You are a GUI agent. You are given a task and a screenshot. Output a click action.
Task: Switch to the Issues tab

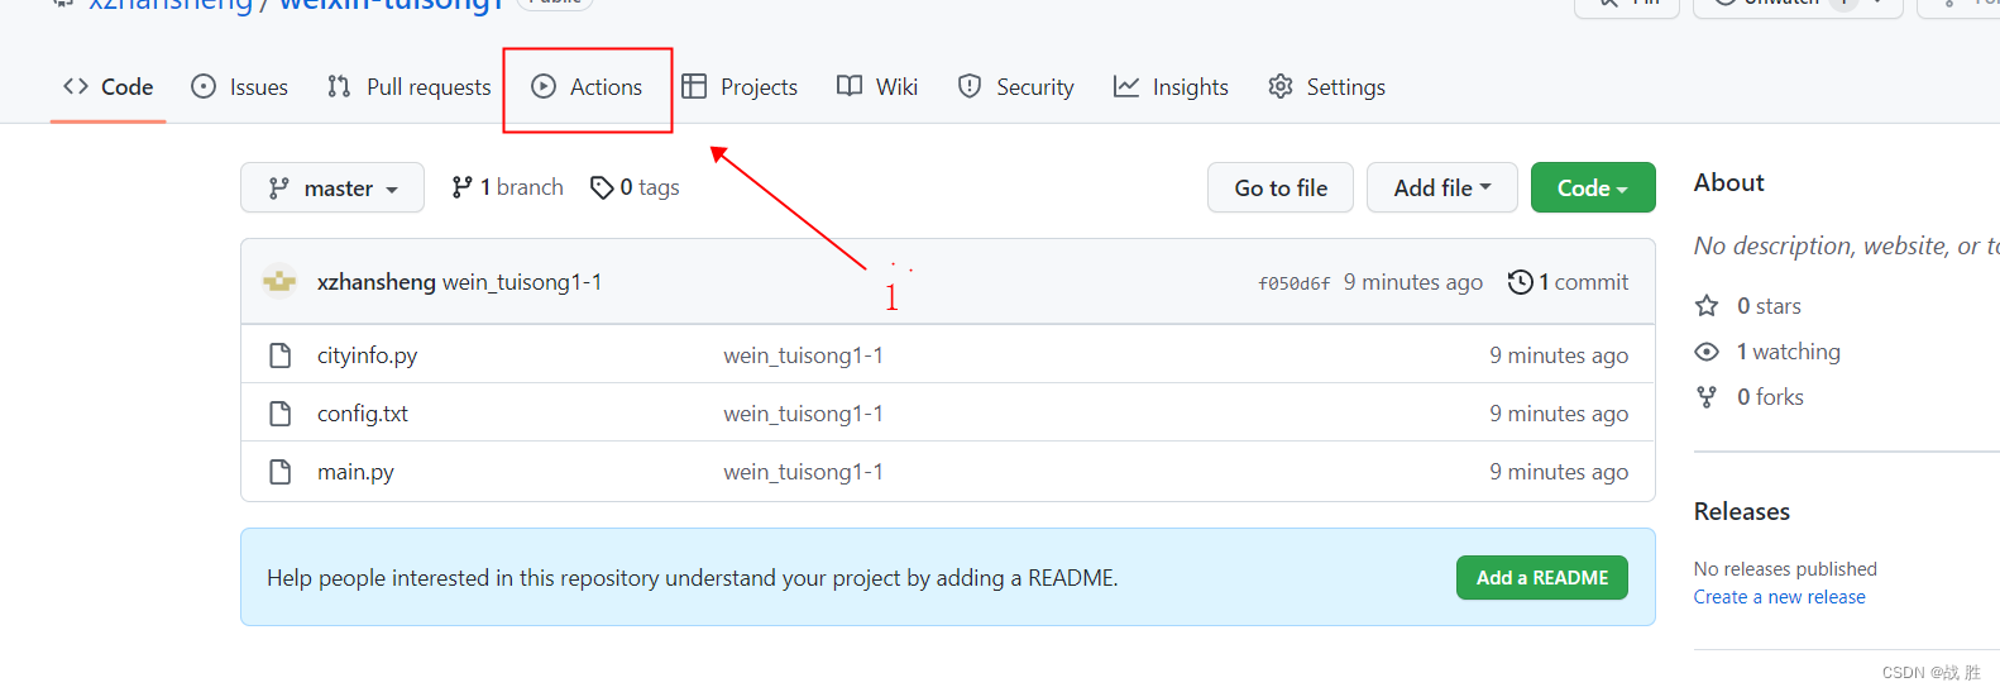pos(239,87)
